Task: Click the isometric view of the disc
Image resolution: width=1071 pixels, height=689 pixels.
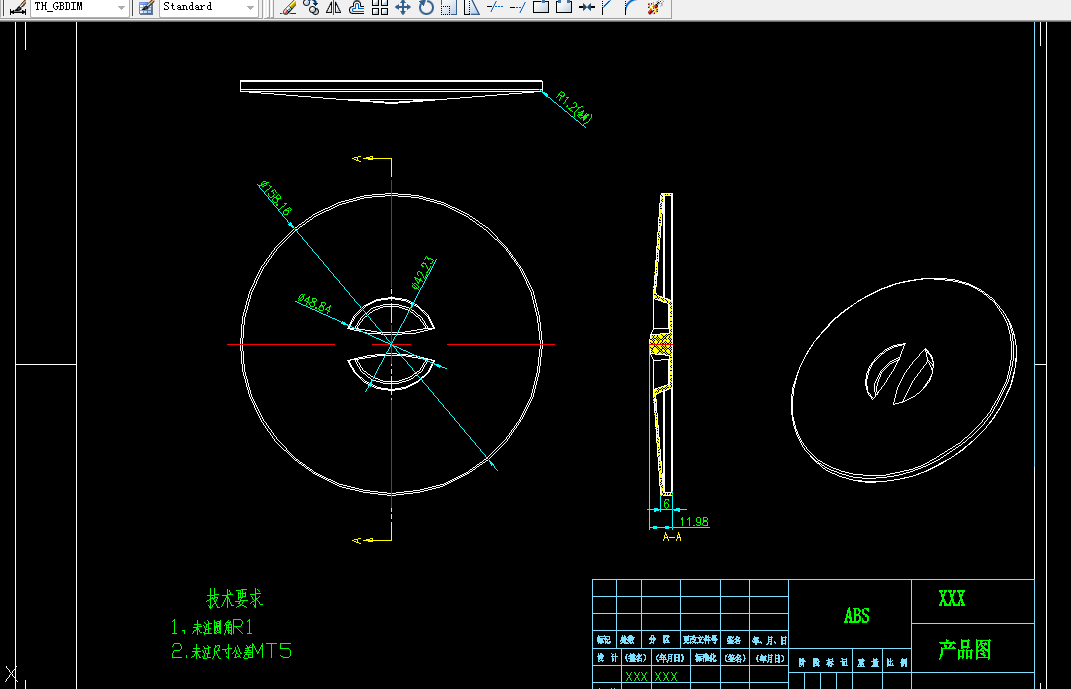Action: point(904,380)
